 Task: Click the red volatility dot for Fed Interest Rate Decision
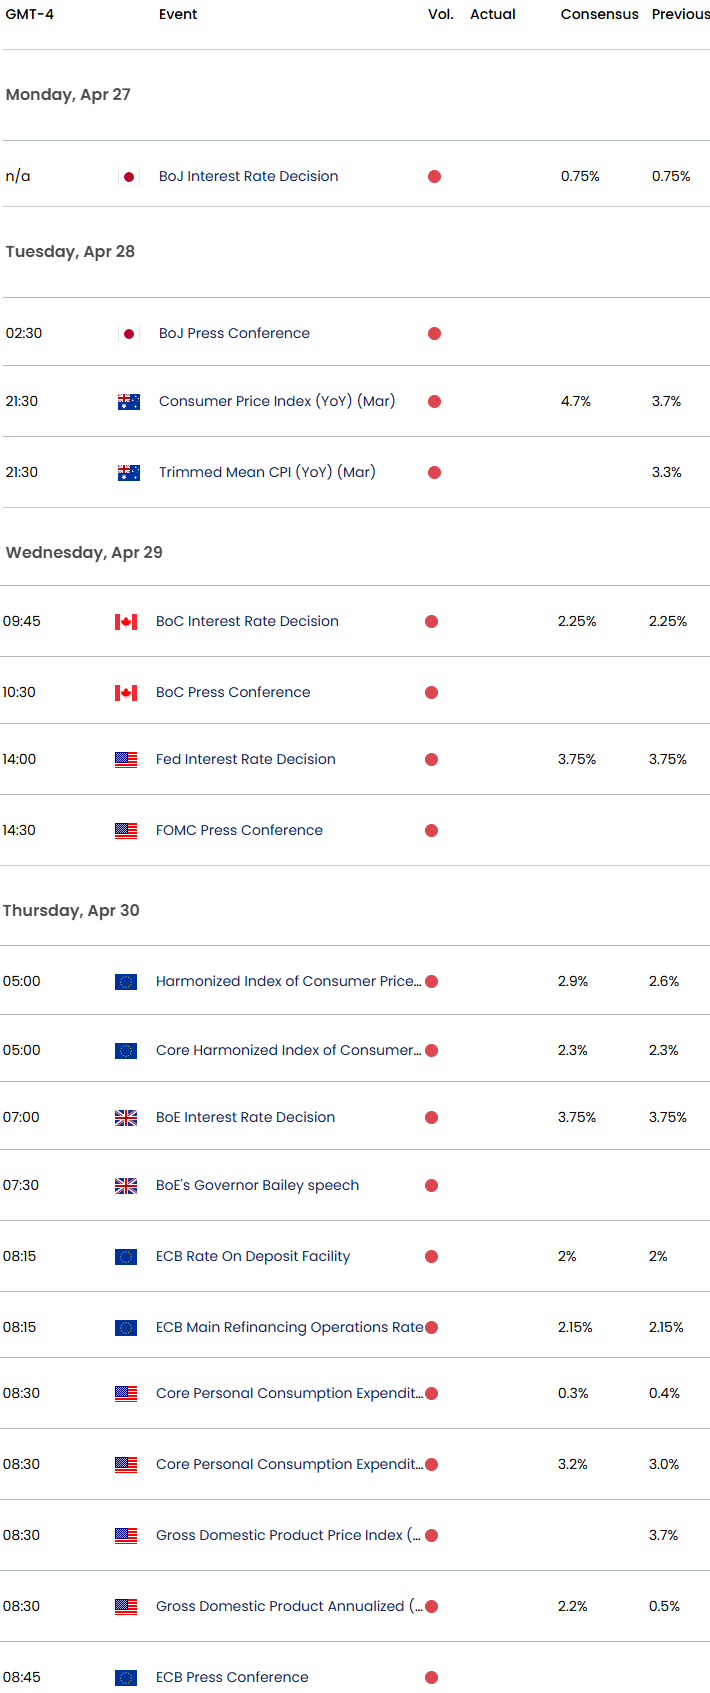click(x=432, y=760)
